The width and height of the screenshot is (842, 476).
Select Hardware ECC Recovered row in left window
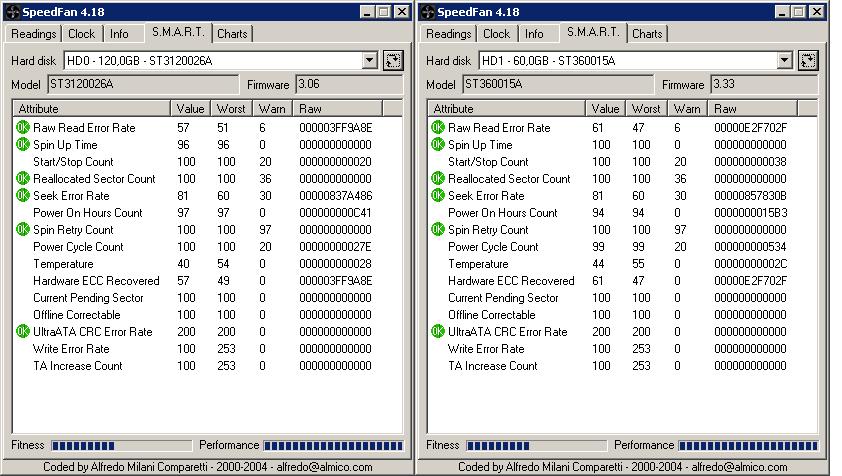pyautogui.click(x=207, y=280)
